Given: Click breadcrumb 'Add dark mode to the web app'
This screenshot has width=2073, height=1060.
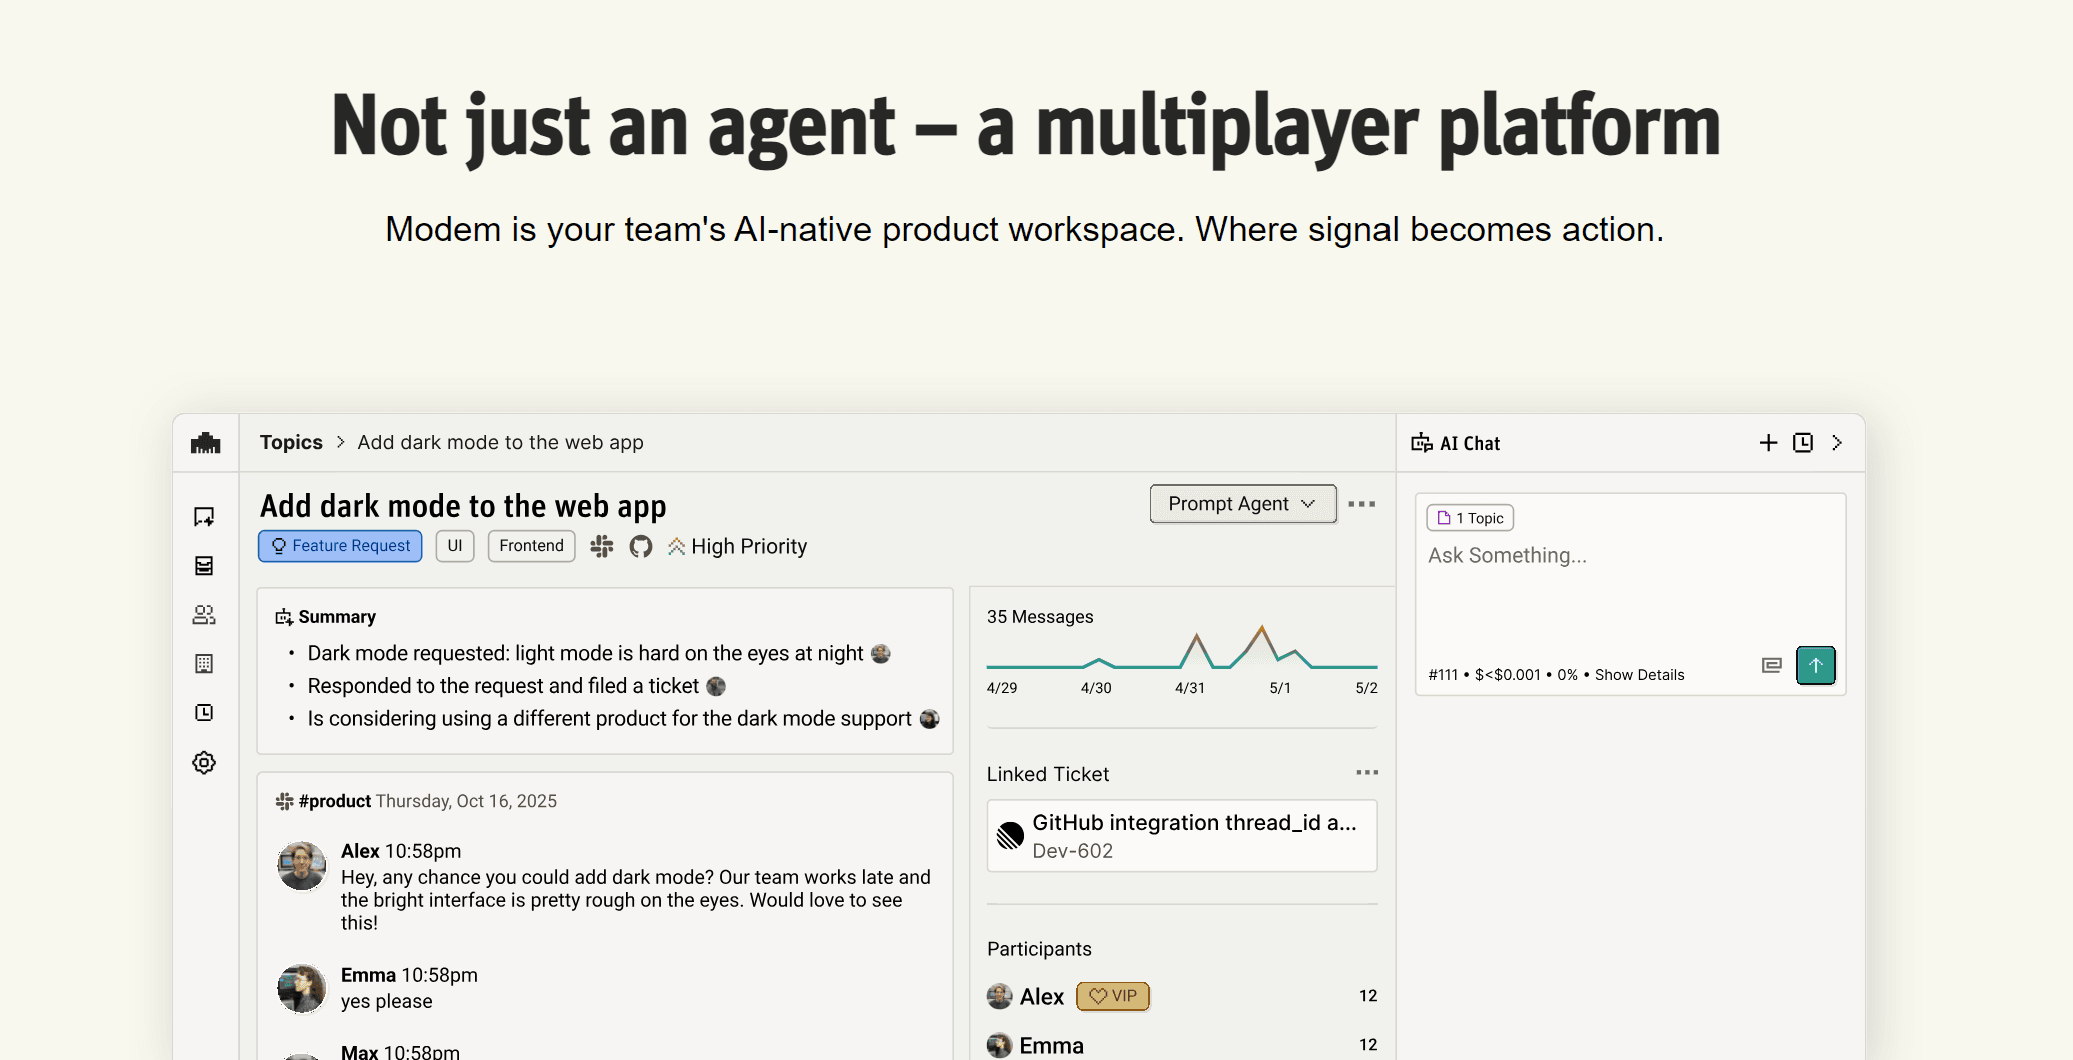Looking at the screenshot, I should [x=501, y=442].
